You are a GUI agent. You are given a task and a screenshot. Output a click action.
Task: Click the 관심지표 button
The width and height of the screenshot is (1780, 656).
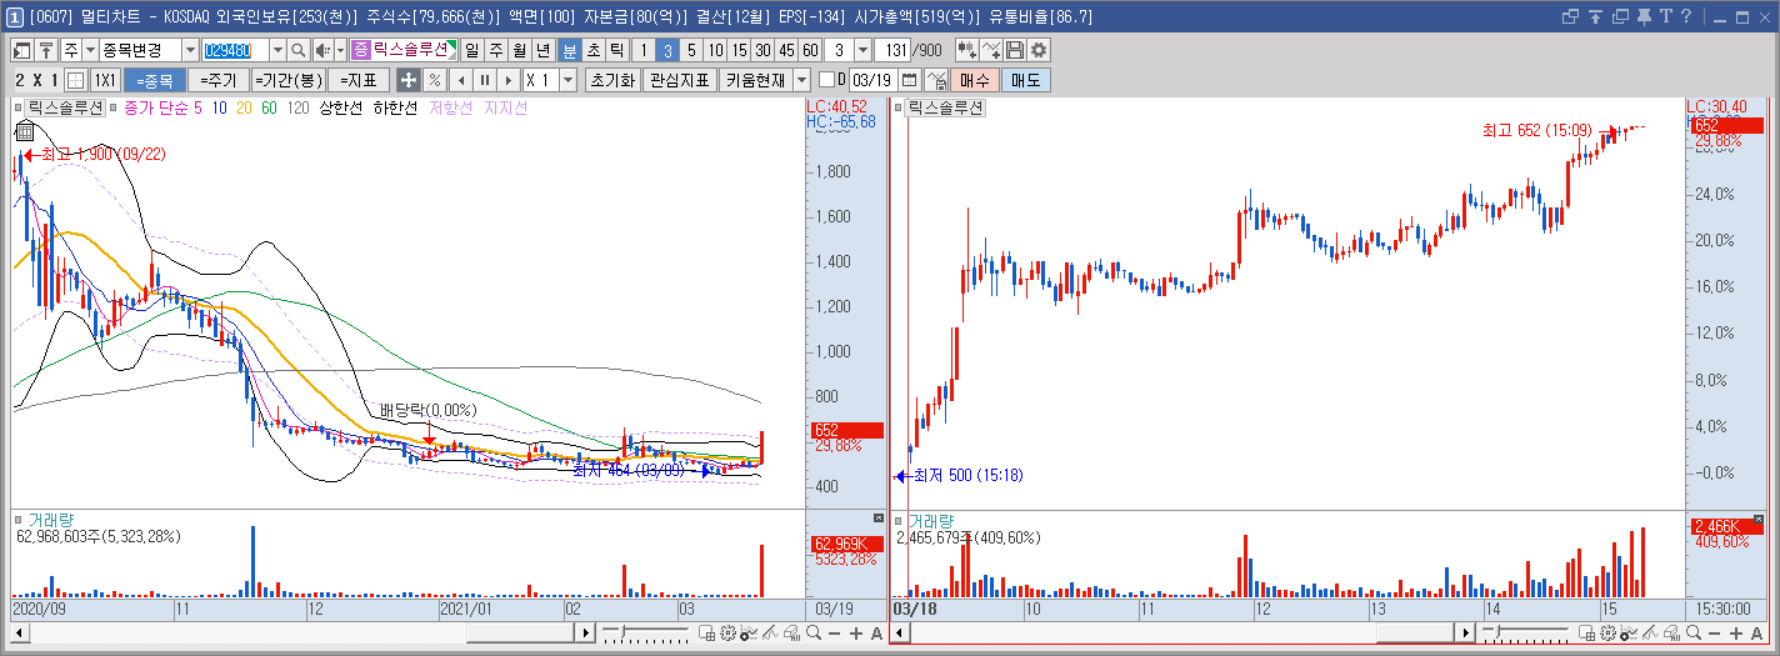(x=679, y=80)
